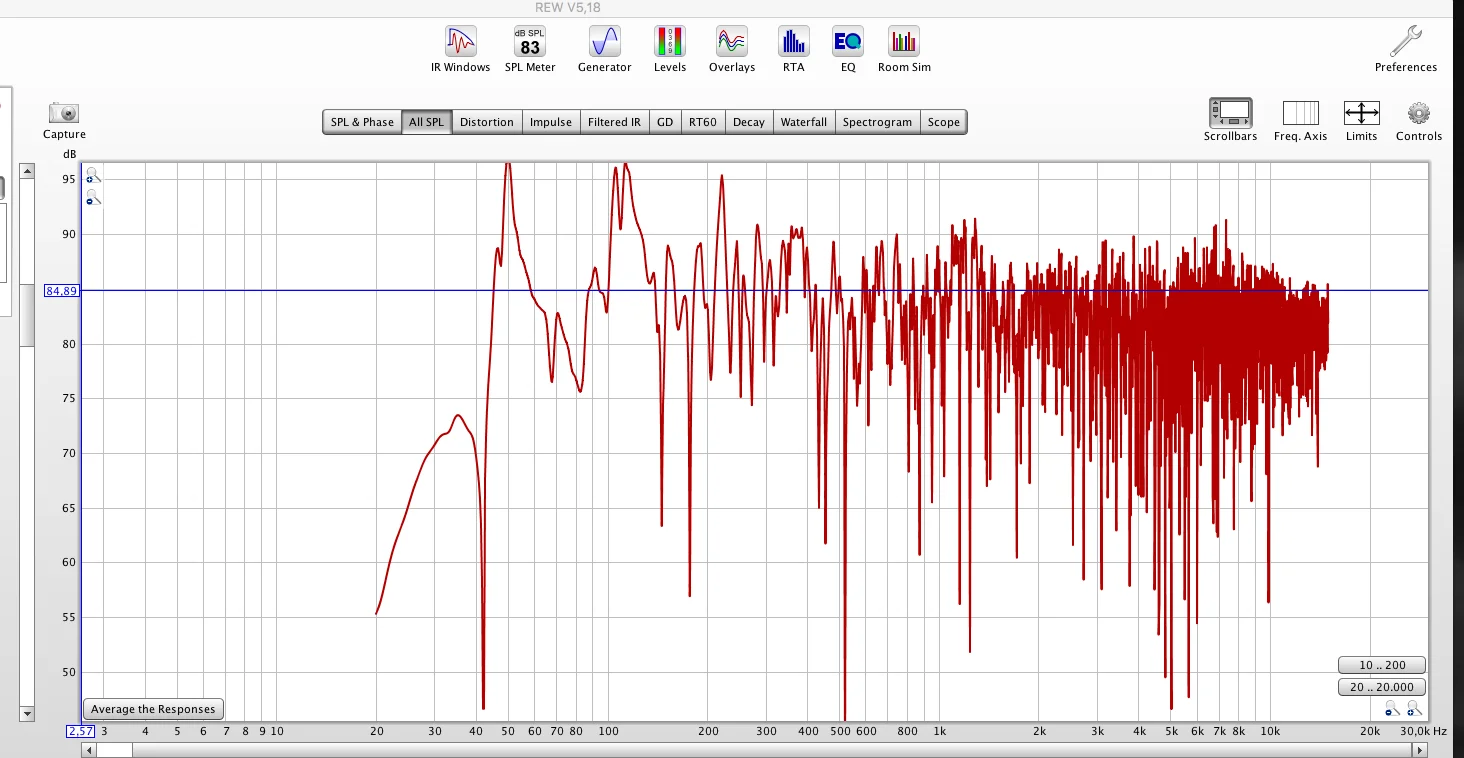Open REW Preferences
Viewport: 1464px width, 758px height.
pos(1406,49)
